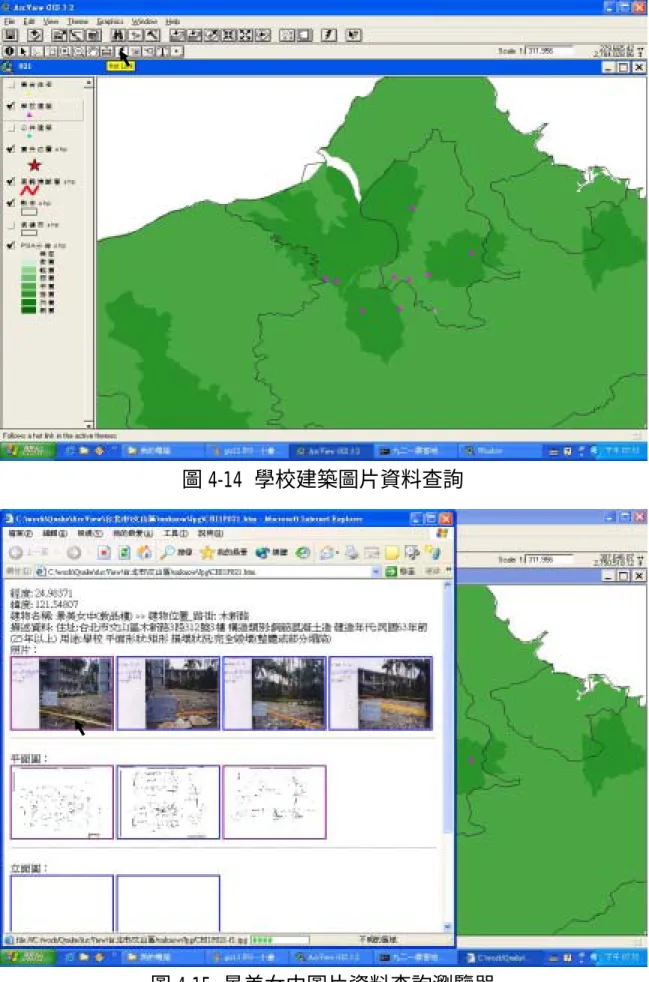Uncheck the theme with red star symbol
Screen dimensions: 649x982
coord(10,149)
